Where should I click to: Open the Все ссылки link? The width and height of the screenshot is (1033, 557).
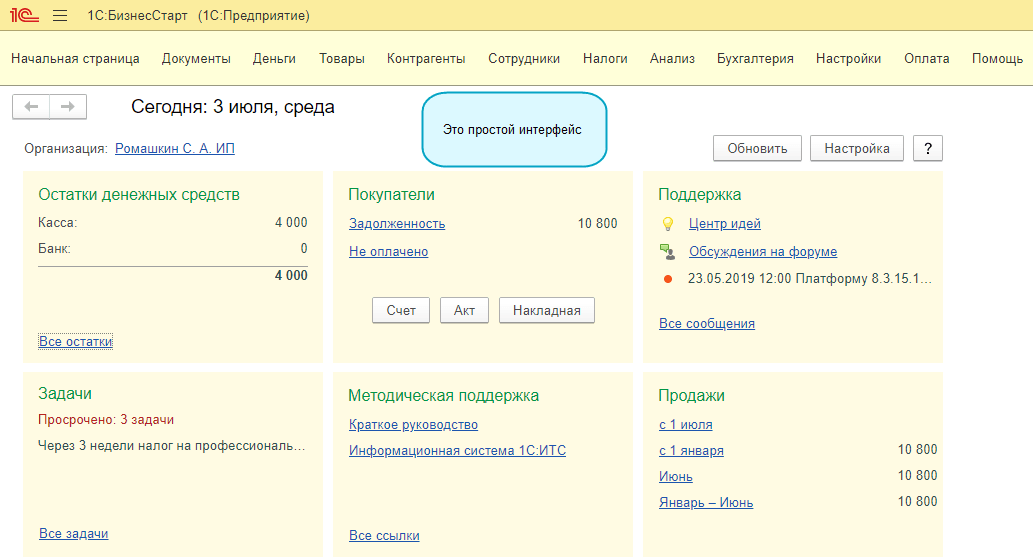tap(384, 535)
